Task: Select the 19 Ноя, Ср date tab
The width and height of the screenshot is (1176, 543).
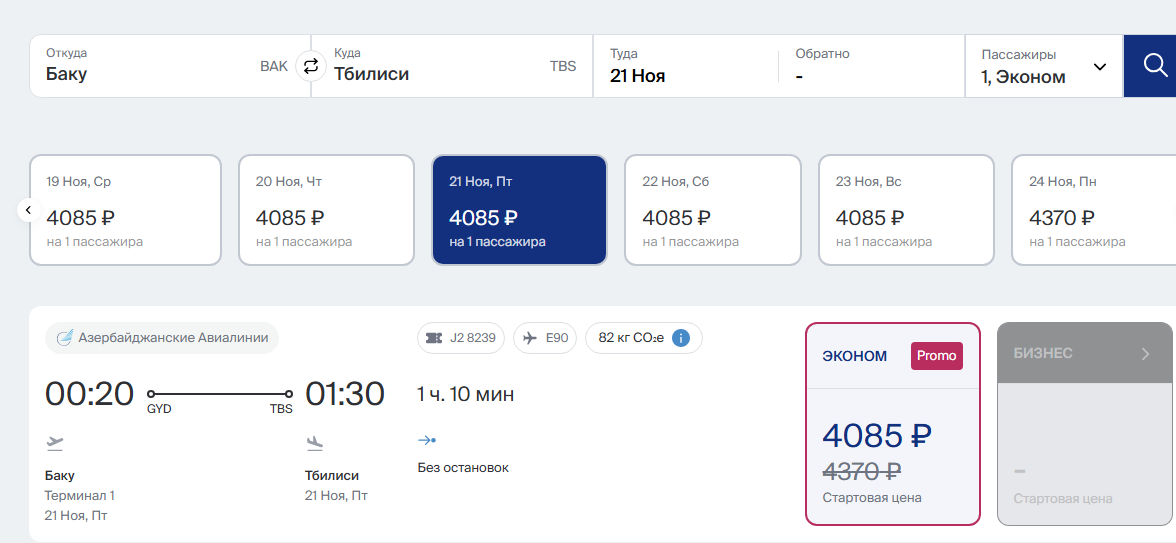Action: click(x=125, y=210)
